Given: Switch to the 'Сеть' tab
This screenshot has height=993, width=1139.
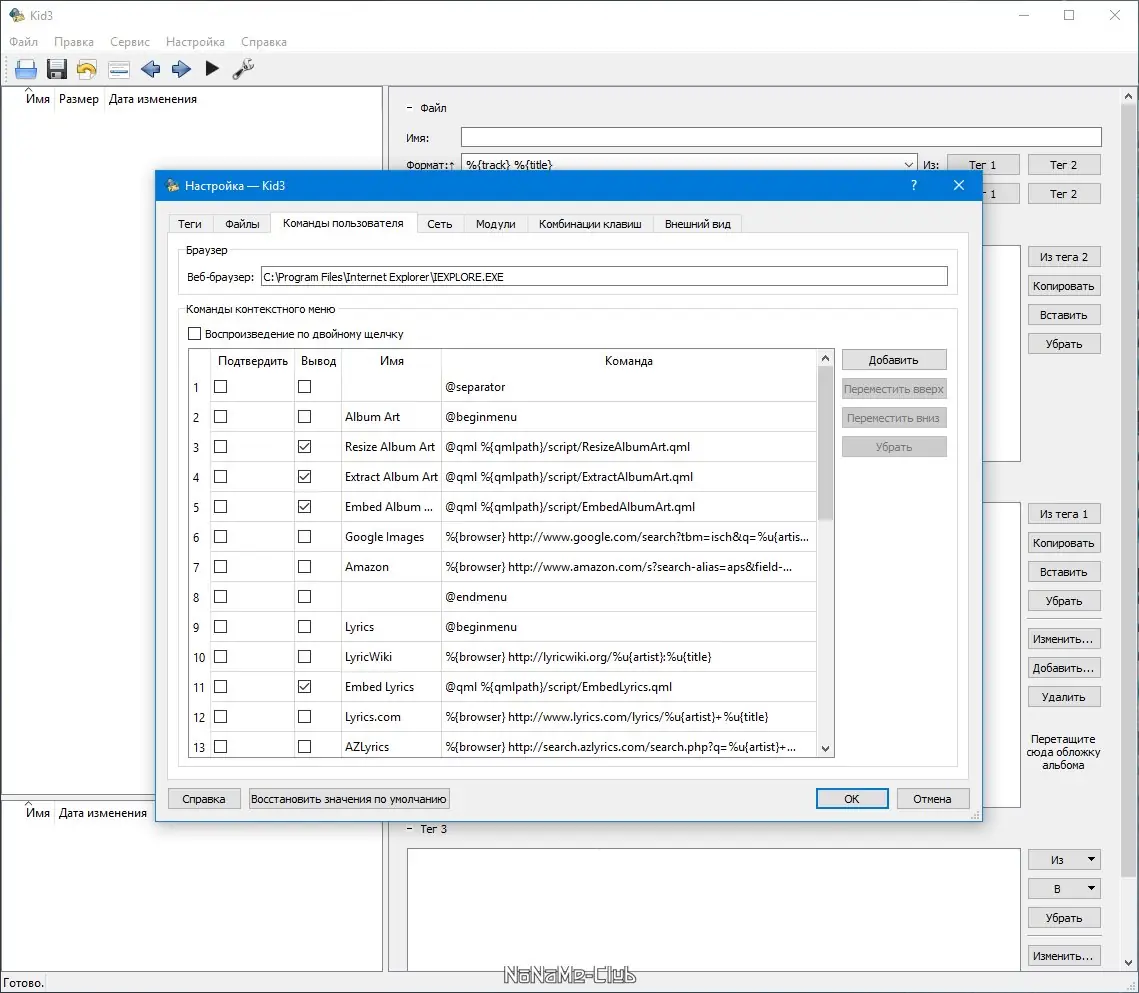Looking at the screenshot, I should 440,224.
